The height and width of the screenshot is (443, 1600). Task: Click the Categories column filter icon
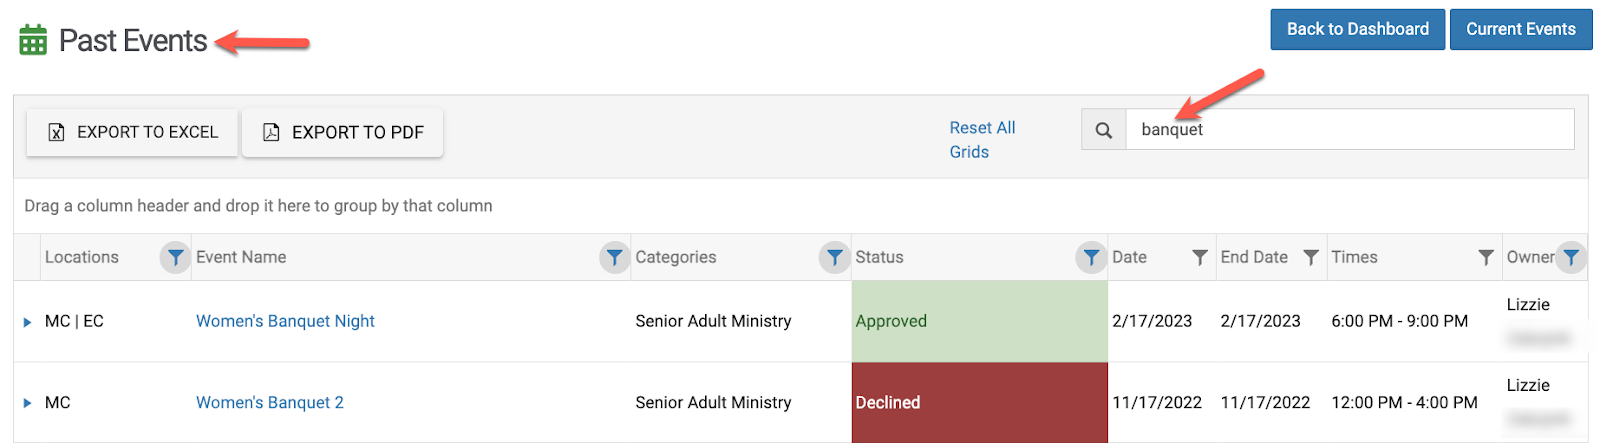point(834,257)
